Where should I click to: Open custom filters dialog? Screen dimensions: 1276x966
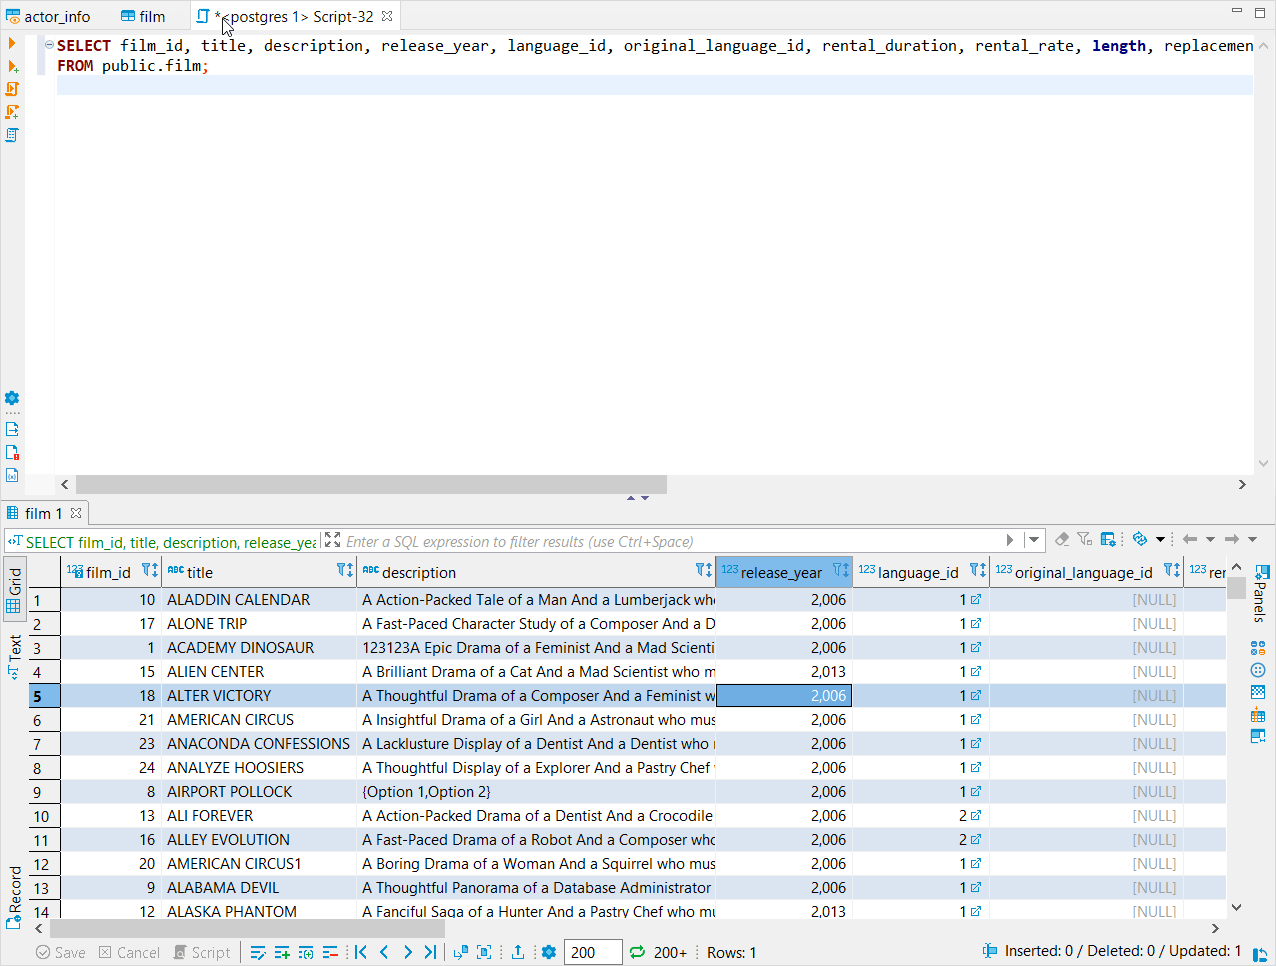pos(1084,539)
